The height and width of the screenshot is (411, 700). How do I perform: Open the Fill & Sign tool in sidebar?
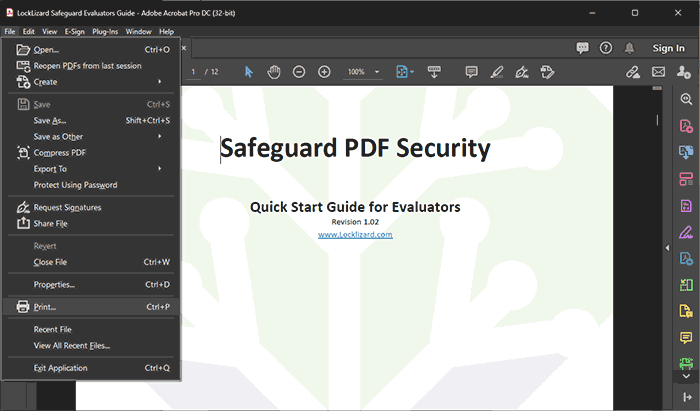[x=686, y=232]
